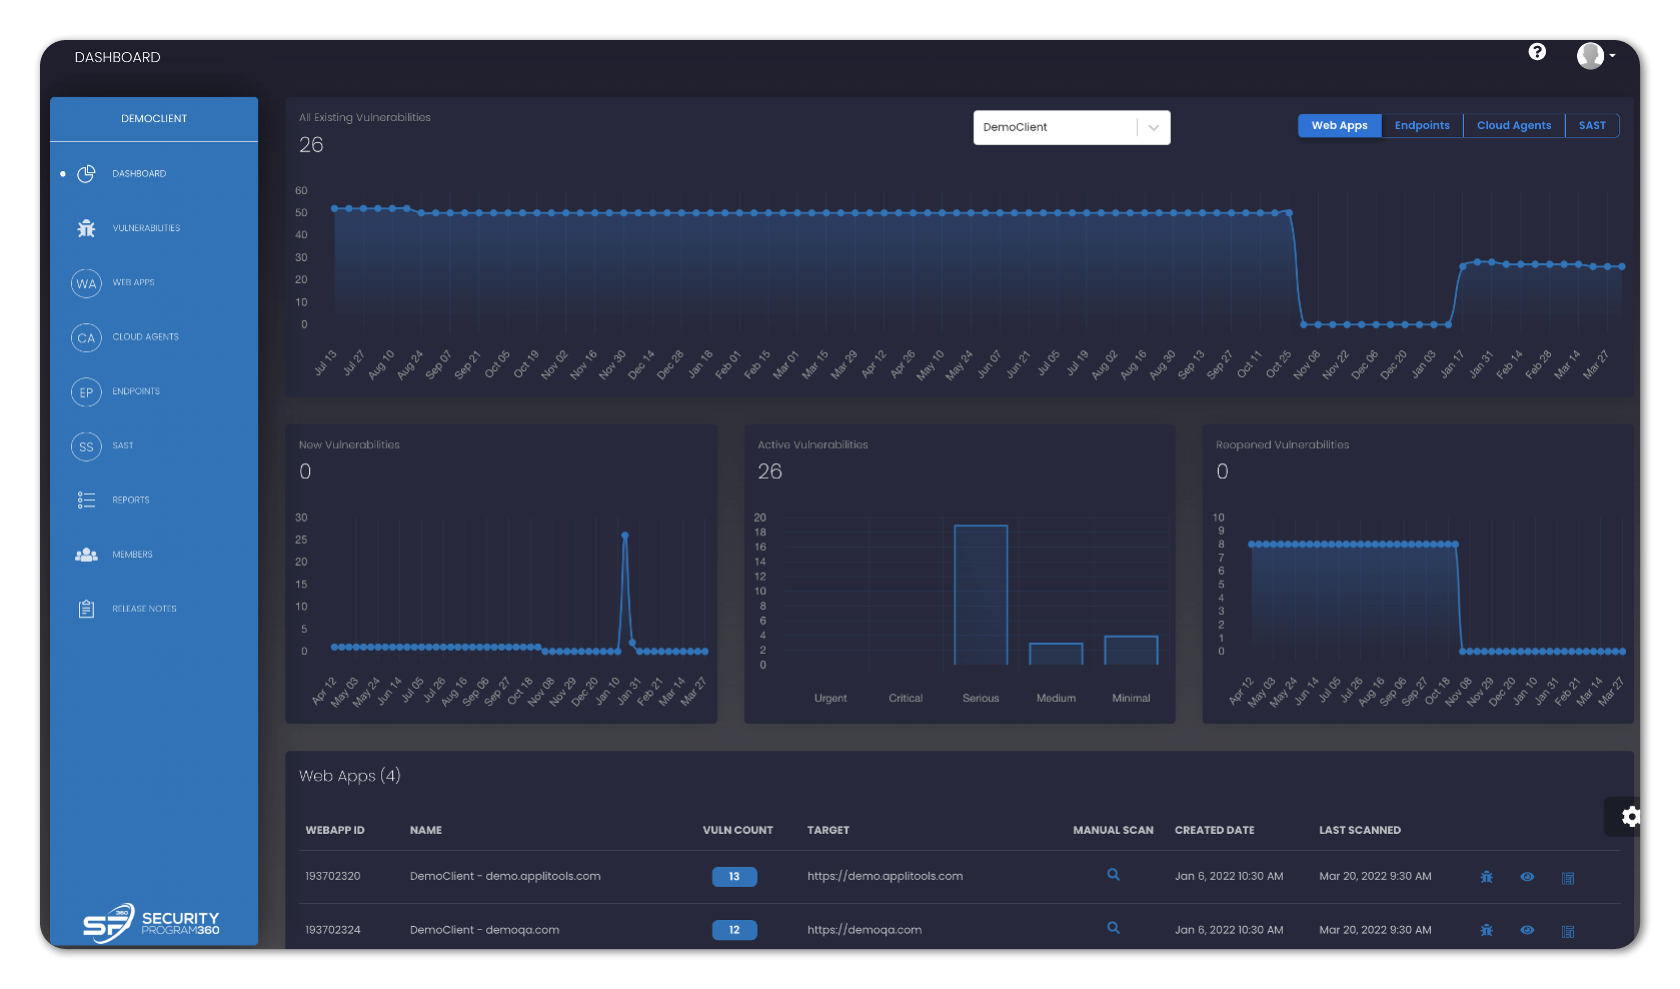Open Release Notes from the sidebar
The width and height of the screenshot is (1680, 989).
[x=144, y=609]
